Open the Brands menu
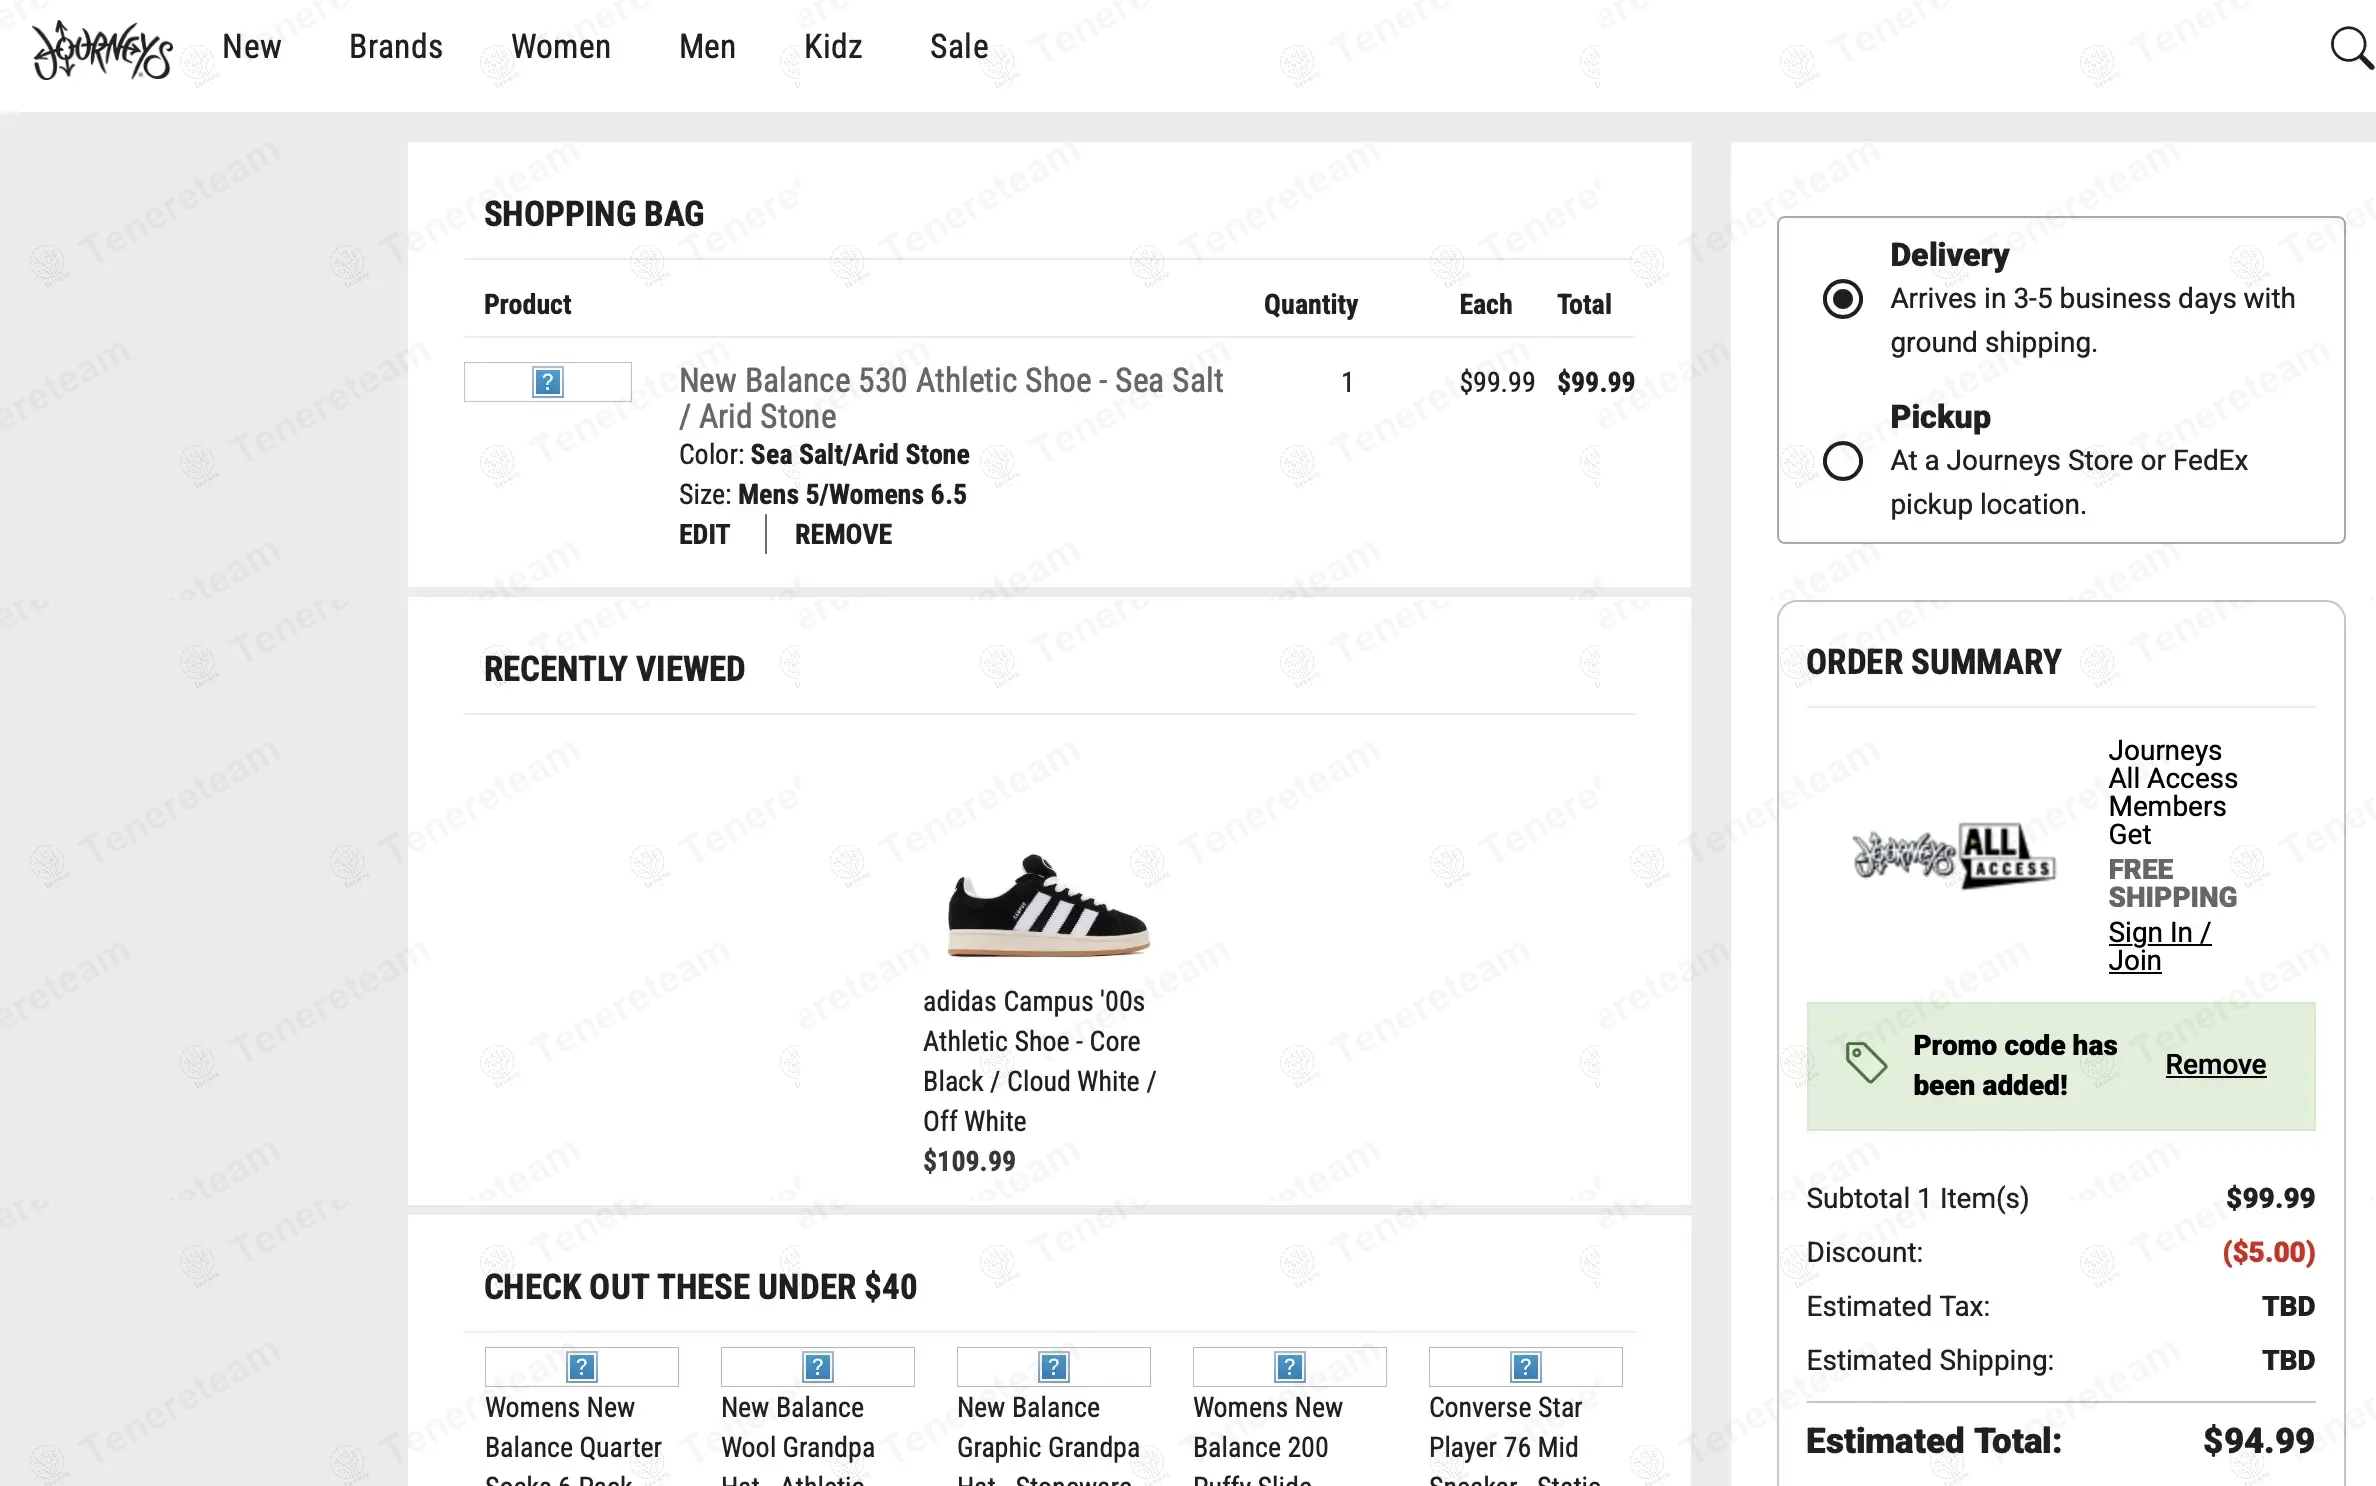This screenshot has height=1486, width=2376. click(395, 47)
